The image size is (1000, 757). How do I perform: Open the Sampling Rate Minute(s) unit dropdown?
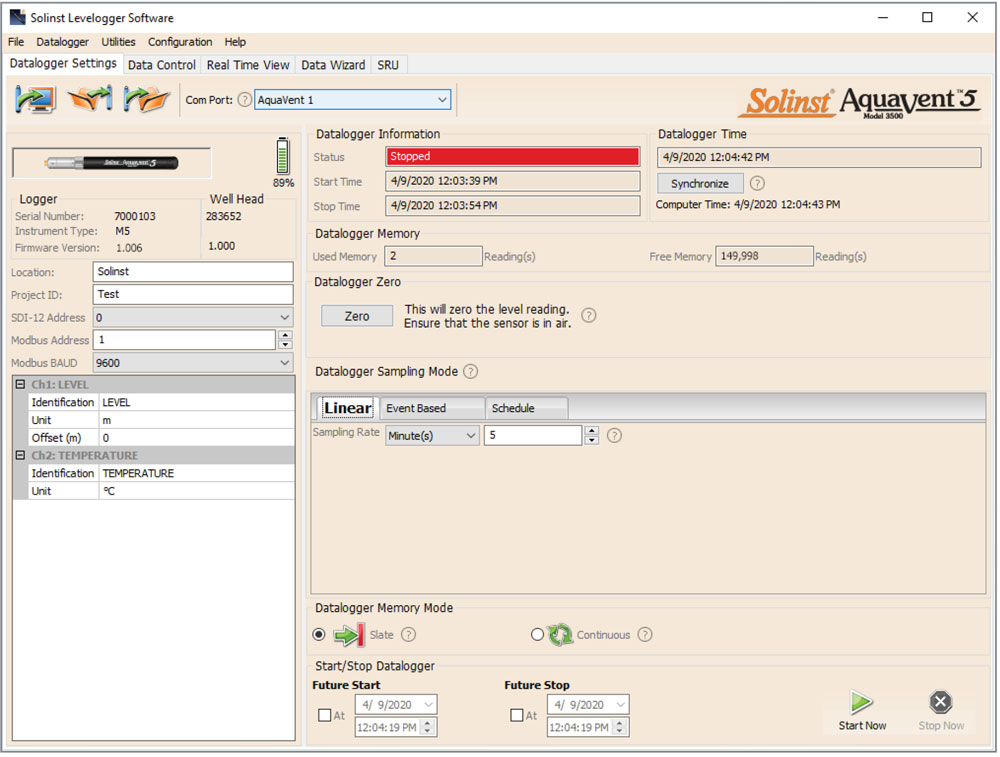point(432,436)
